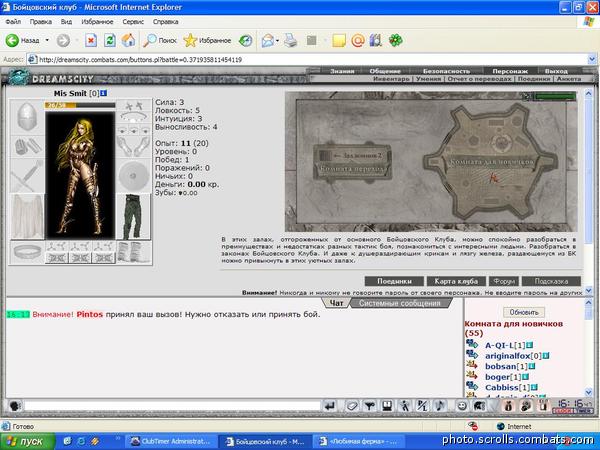This screenshot has width=600, height=450.
Task: Click the belt equipment slot
Action: pyautogui.click(x=27, y=252)
